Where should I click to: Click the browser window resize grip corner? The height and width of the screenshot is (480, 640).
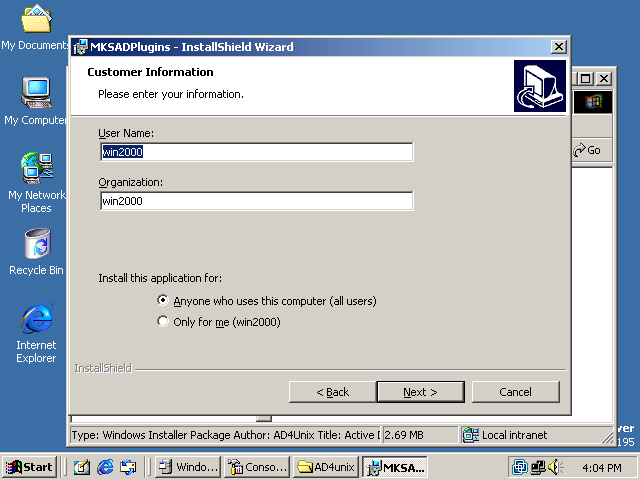coord(608,438)
